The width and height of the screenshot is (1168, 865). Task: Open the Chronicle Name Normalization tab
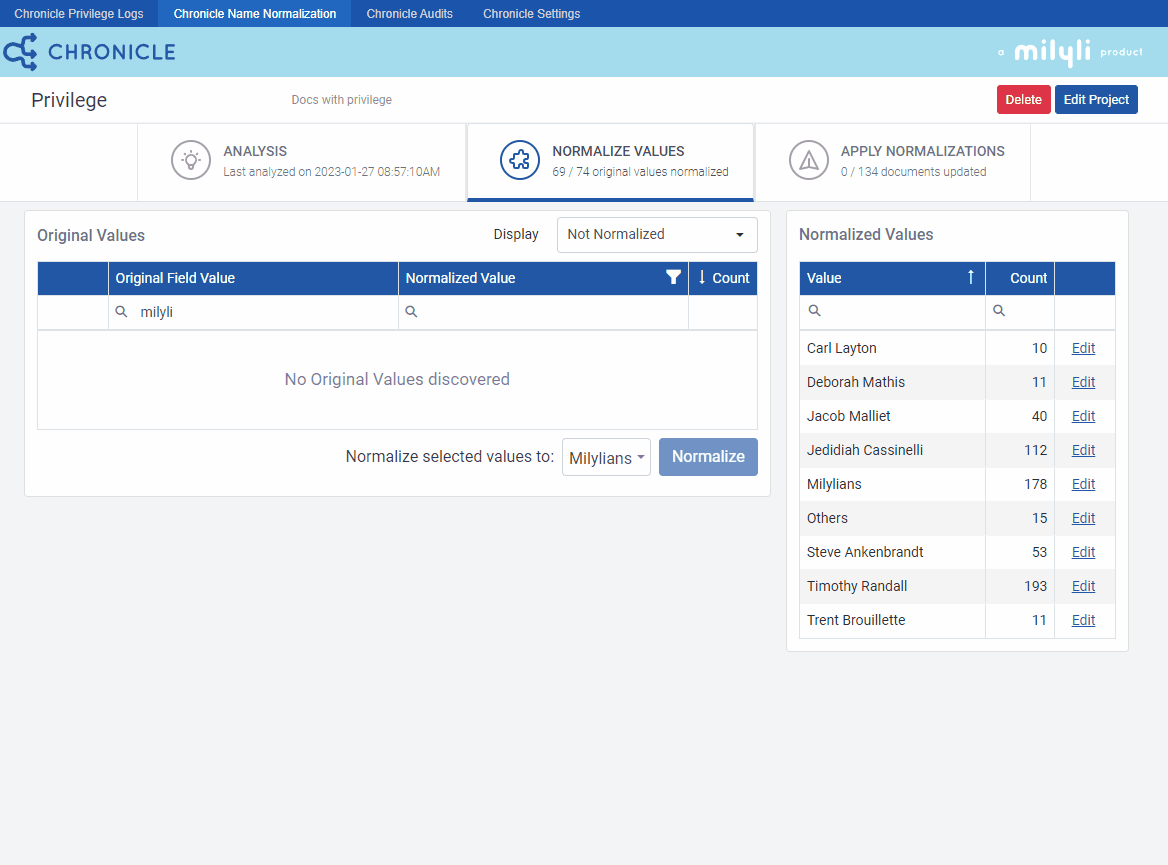pos(255,13)
